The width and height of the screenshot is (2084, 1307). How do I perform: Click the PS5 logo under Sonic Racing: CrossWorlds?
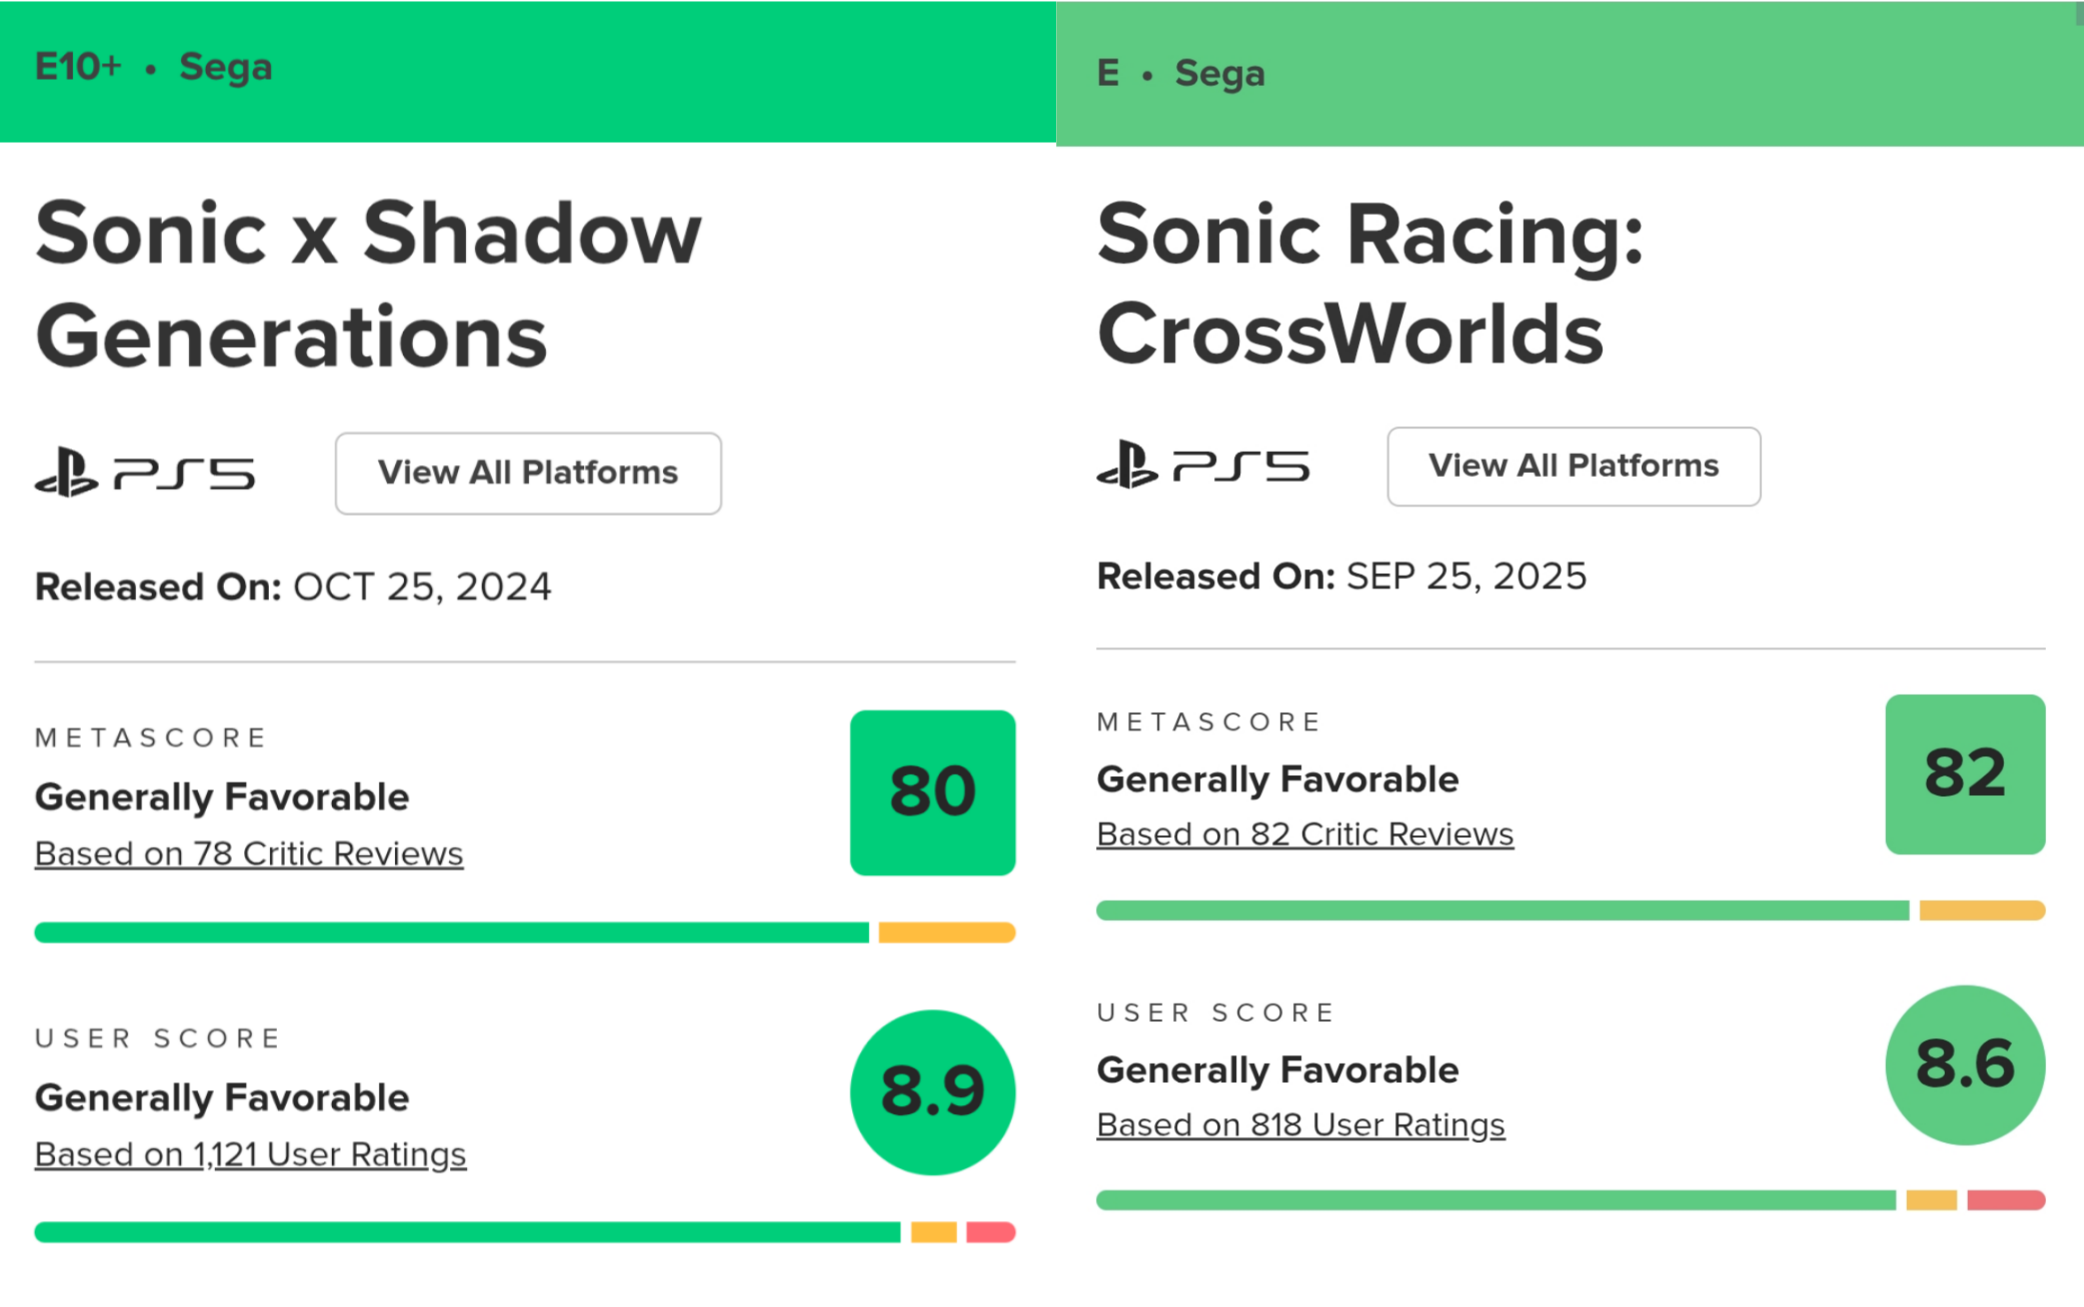[1203, 466]
